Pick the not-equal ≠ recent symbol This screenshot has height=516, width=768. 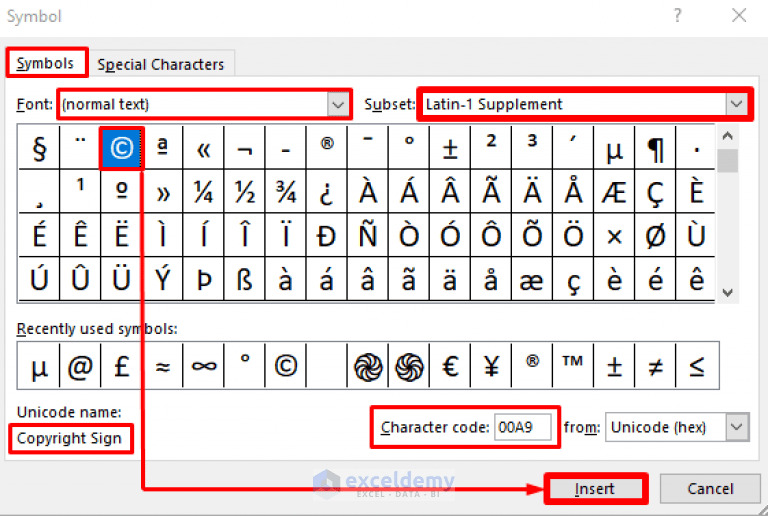pyautogui.click(x=655, y=366)
